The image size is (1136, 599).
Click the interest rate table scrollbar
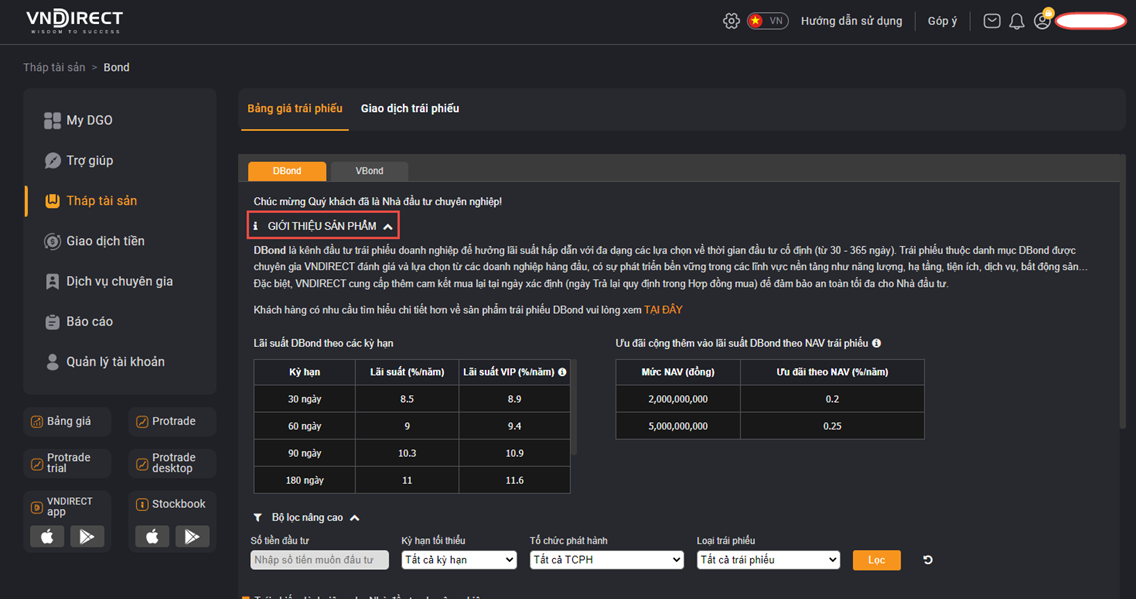[x=574, y=407]
